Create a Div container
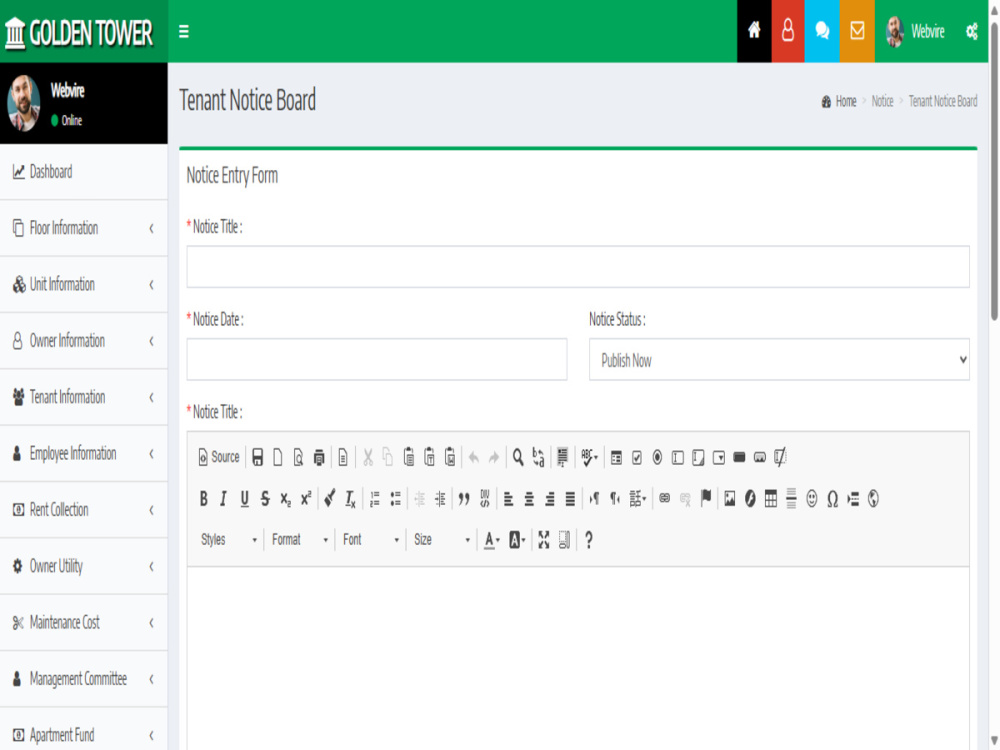This screenshot has width=1000, height=750. pos(485,499)
